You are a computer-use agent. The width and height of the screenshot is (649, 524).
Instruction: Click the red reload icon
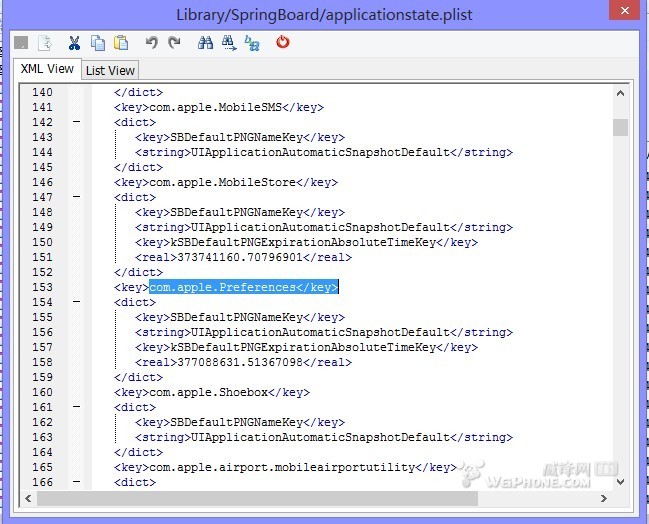tap(283, 42)
